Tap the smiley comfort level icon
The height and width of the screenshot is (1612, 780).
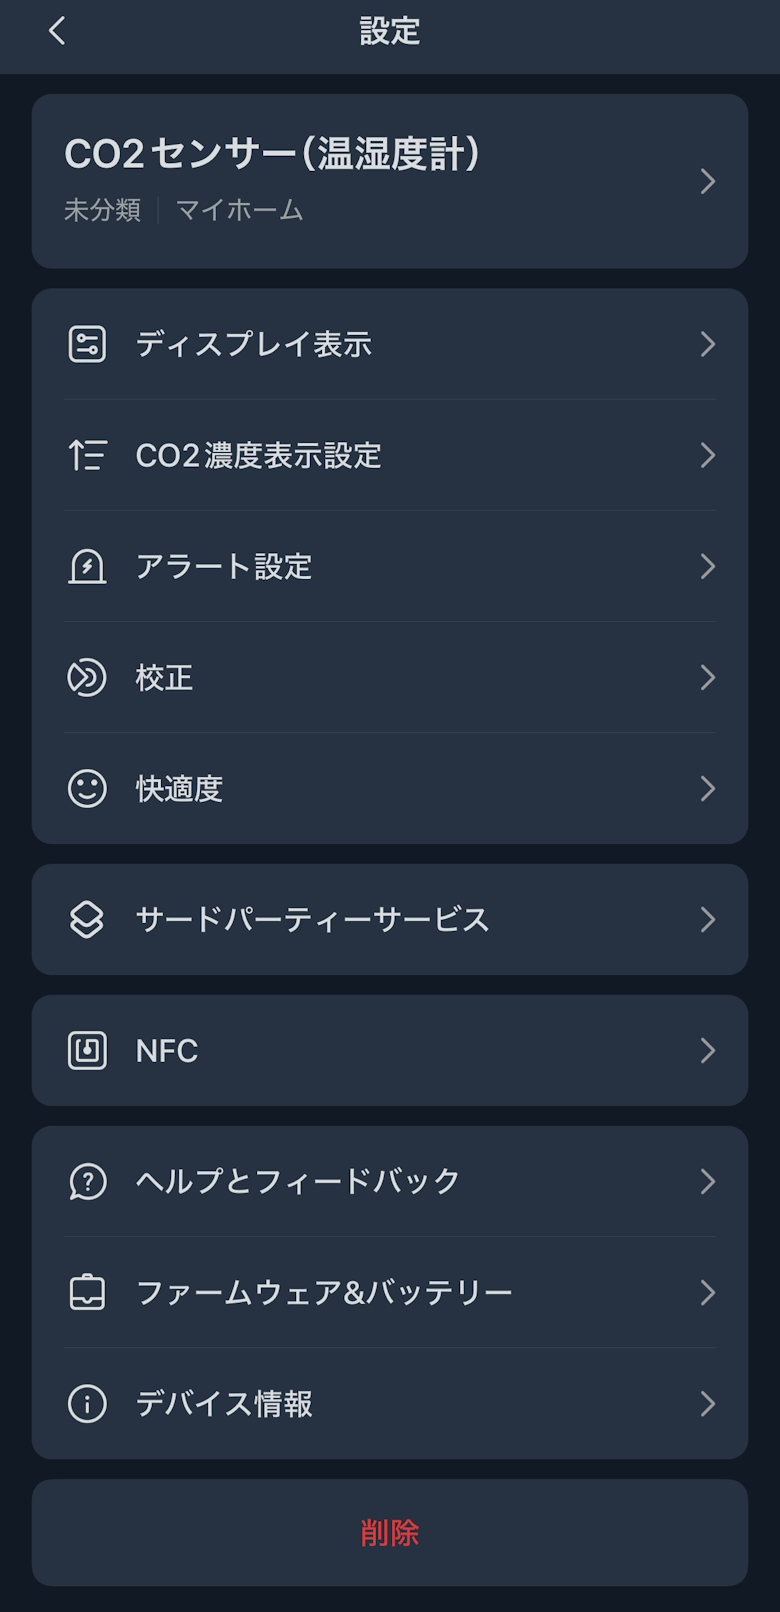[x=87, y=788]
